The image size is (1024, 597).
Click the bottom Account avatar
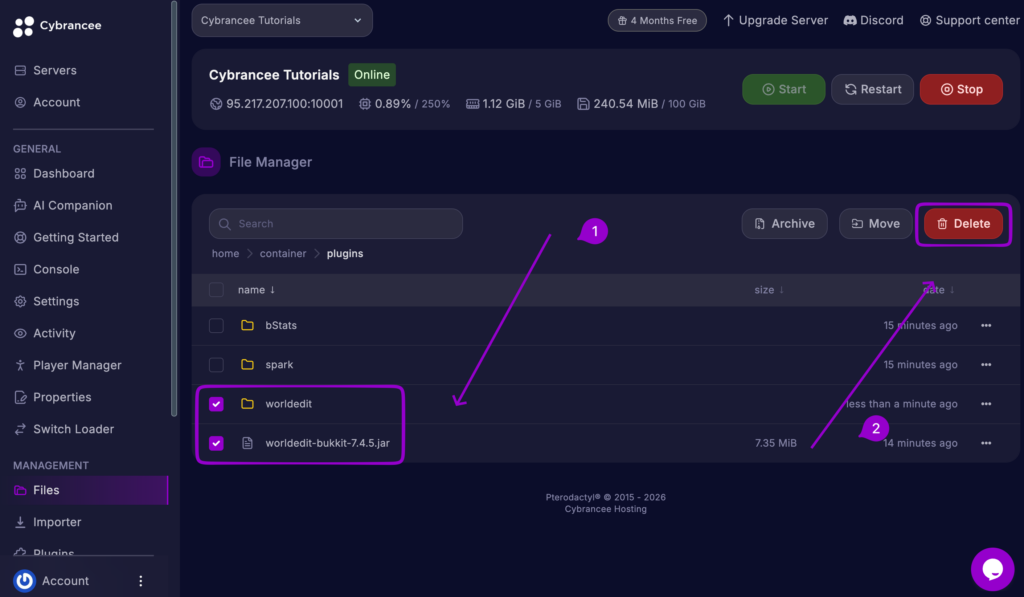click(25, 581)
